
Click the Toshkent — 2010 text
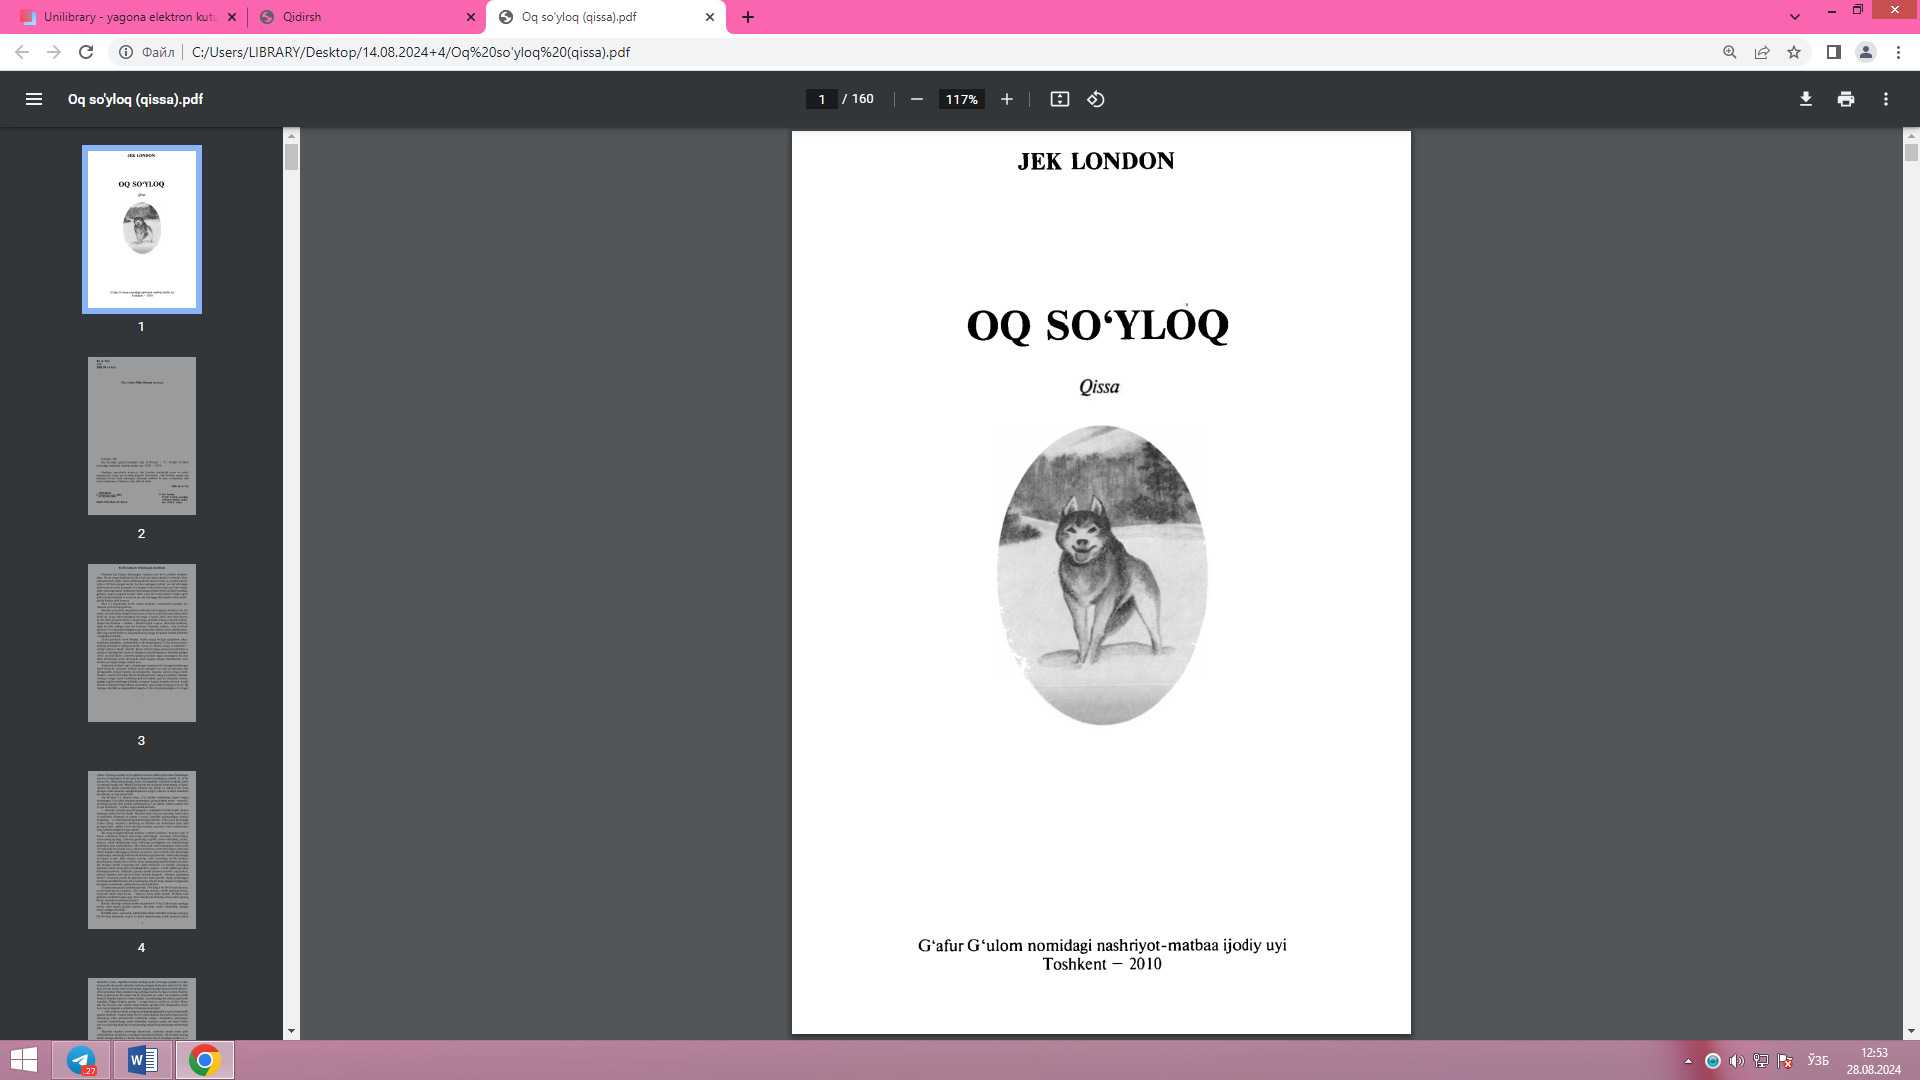pyautogui.click(x=1102, y=964)
